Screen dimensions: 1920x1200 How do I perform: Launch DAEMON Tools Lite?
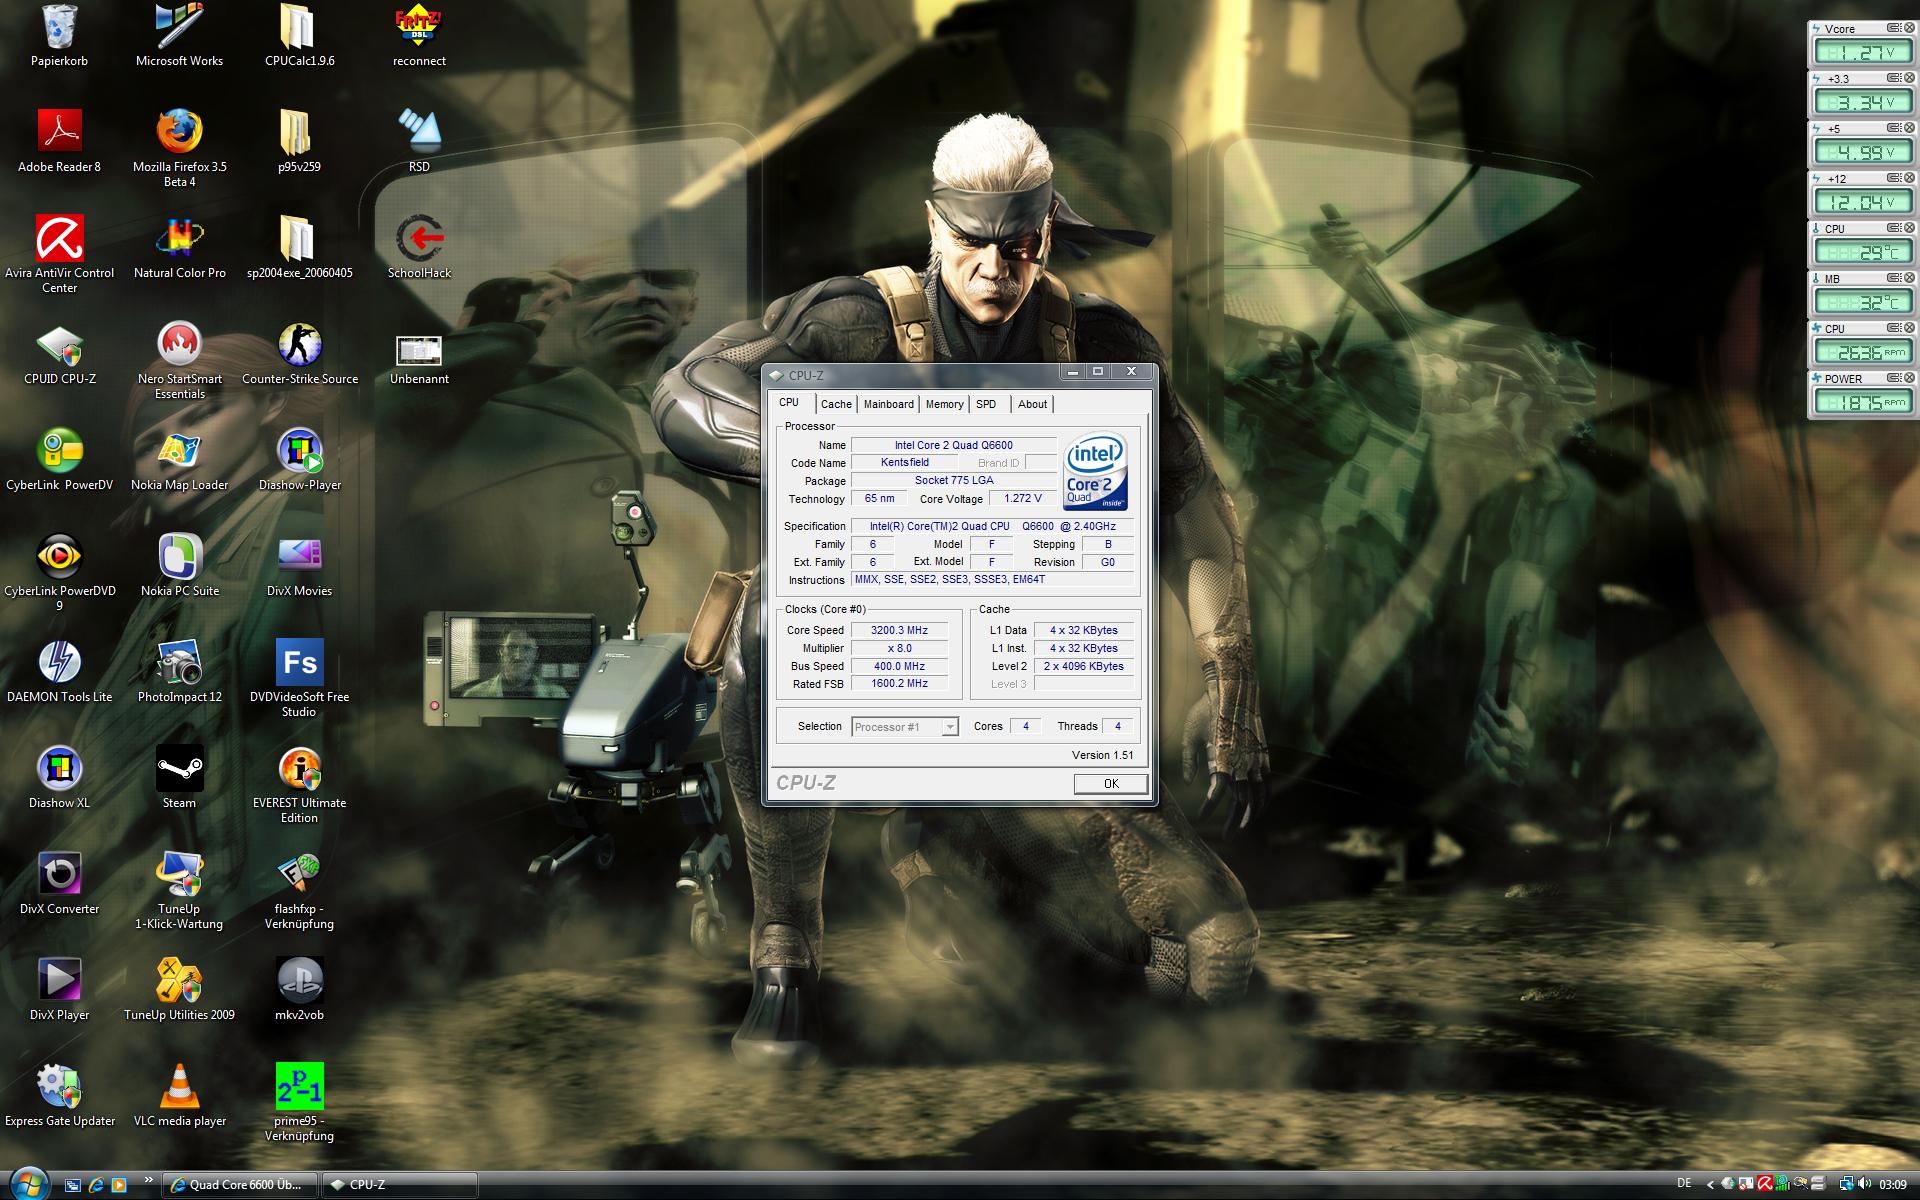tap(59, 664)
